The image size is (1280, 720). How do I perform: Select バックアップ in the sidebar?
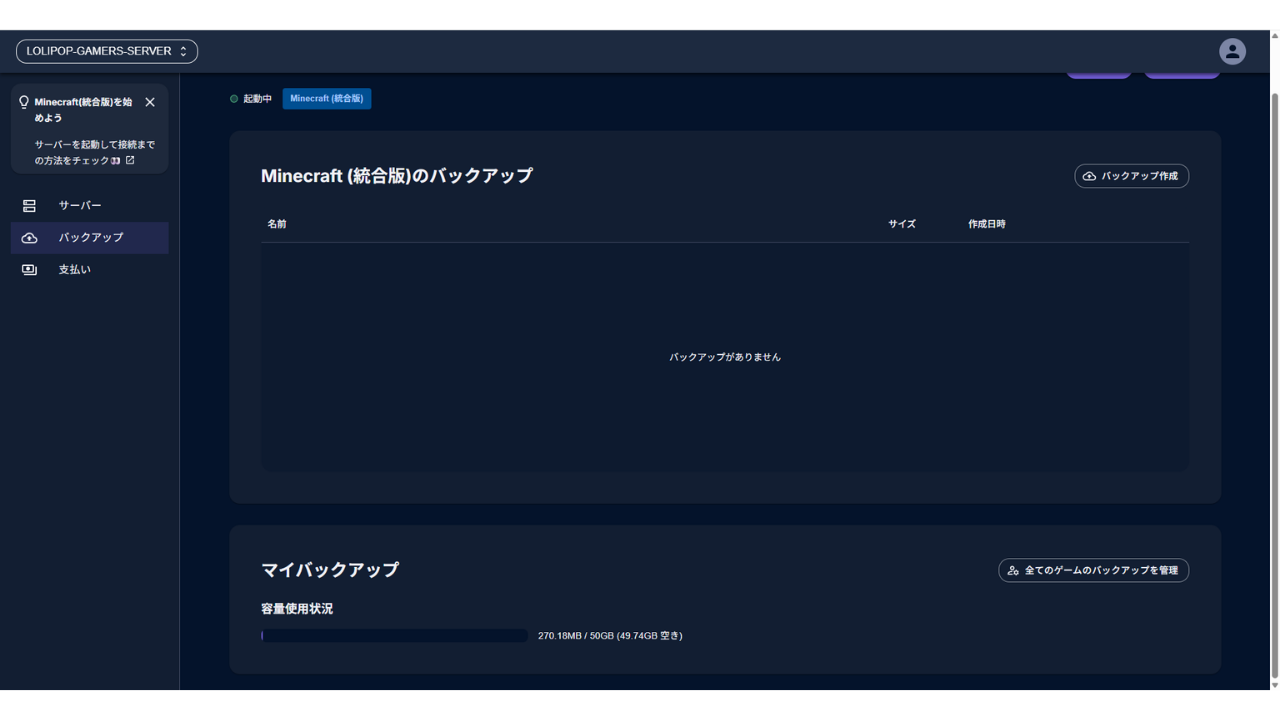90,237
